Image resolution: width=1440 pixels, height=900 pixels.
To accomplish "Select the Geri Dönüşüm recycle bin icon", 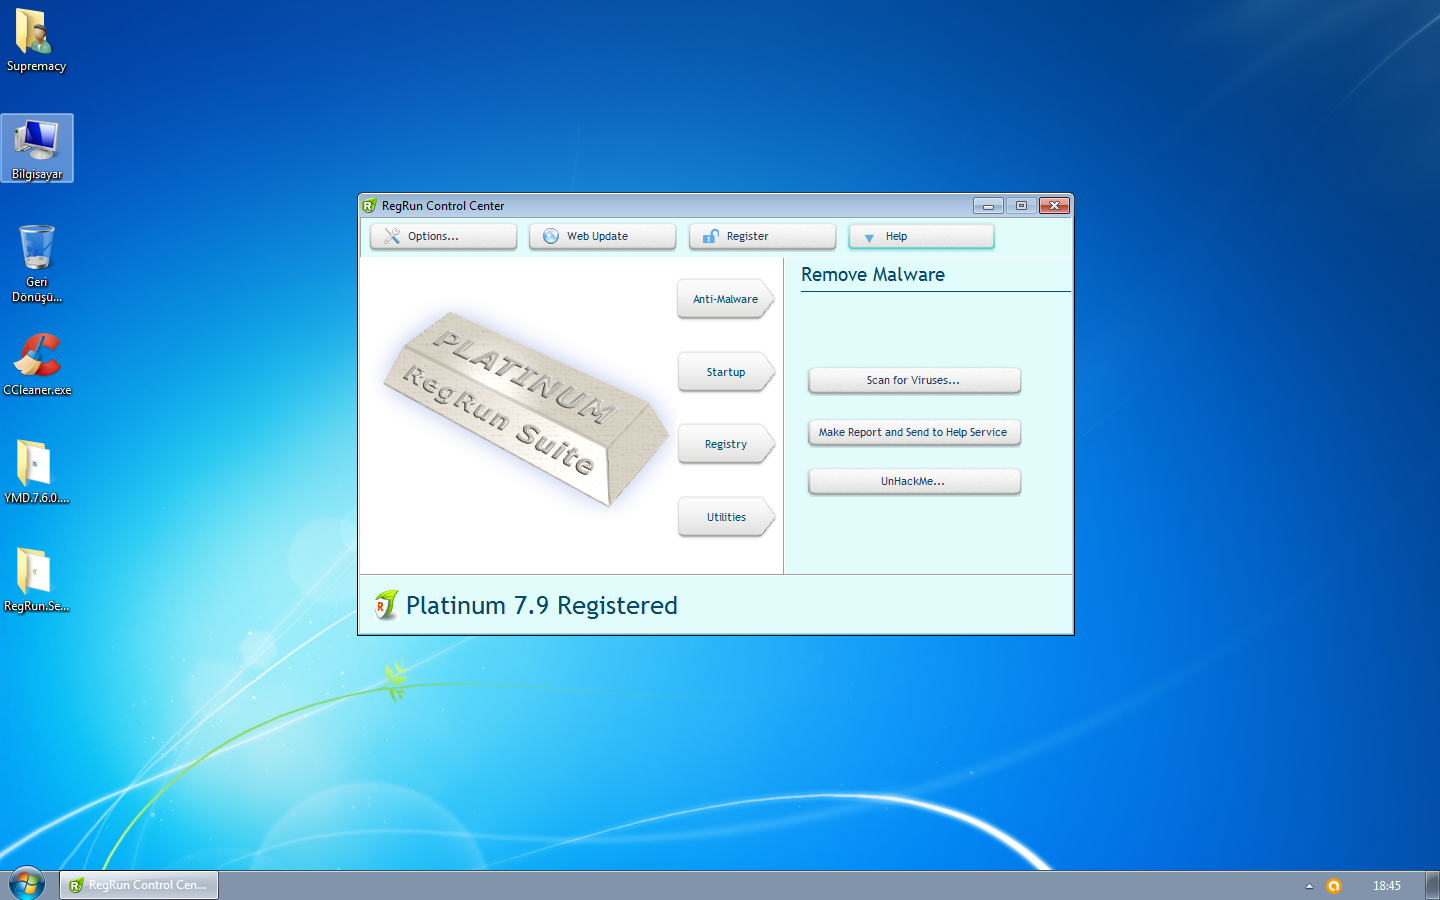I will 37,263.
